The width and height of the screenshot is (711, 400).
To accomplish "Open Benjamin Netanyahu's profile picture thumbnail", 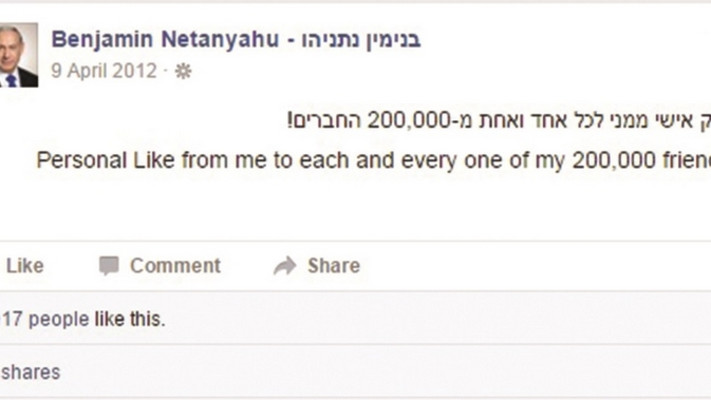I will coord(19,55).
